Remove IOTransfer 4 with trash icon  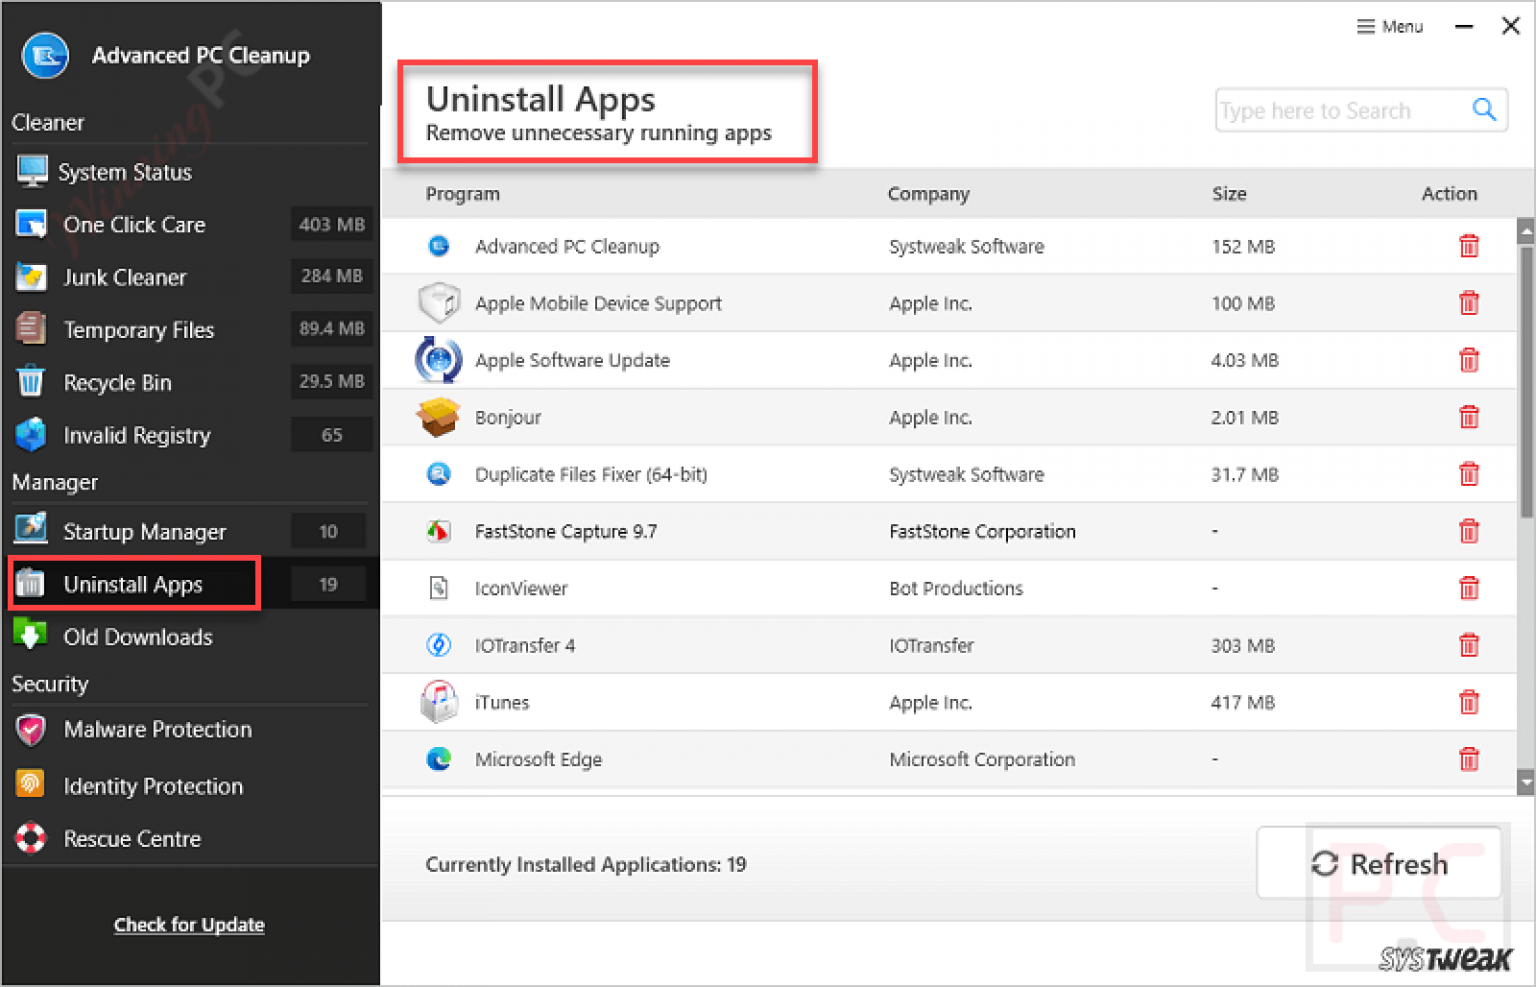point(1468,645)
